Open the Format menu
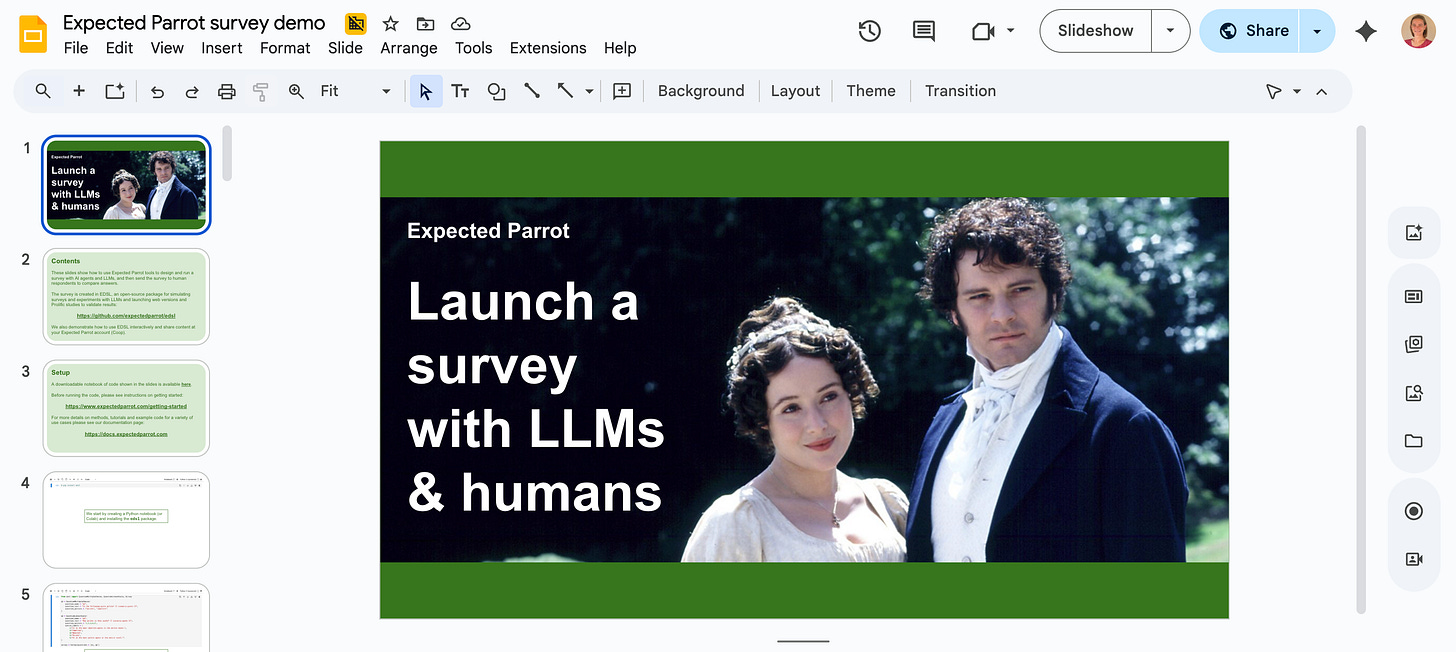The height and width of the screenshot is (652, 1456). click(x=285, y=48)
